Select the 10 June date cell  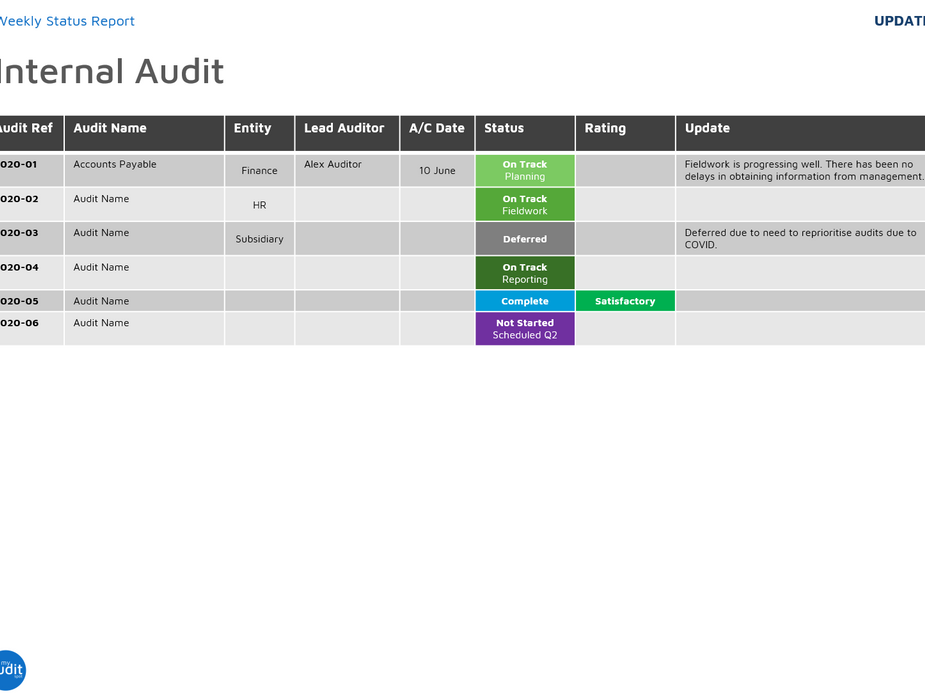(437, 171)
